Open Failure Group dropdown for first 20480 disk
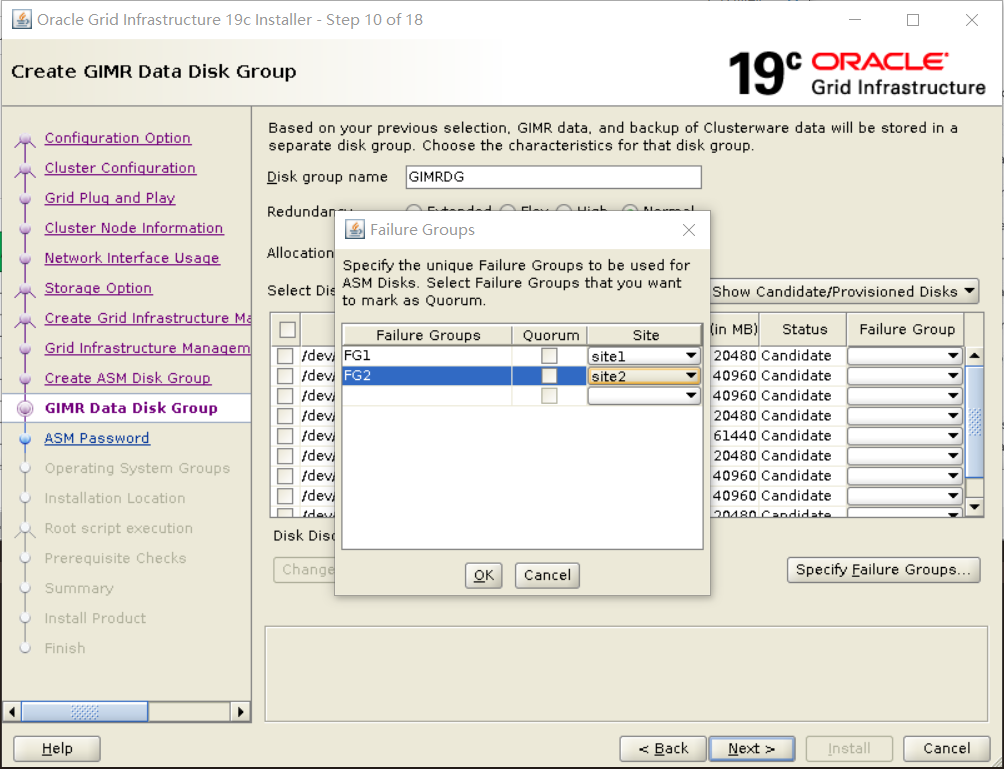Screen dimensions: 1004x769 (x=905, y=356)
